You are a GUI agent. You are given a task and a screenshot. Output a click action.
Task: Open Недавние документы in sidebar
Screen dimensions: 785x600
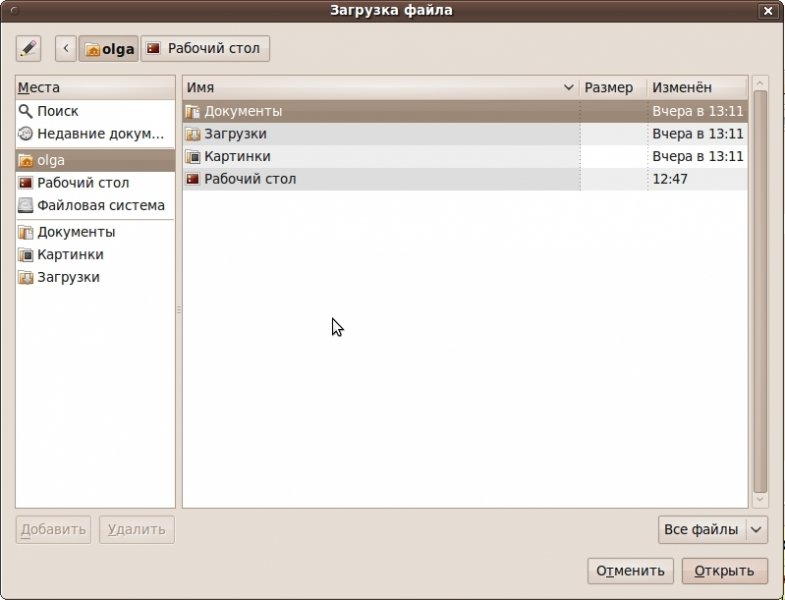coord(95,134)
